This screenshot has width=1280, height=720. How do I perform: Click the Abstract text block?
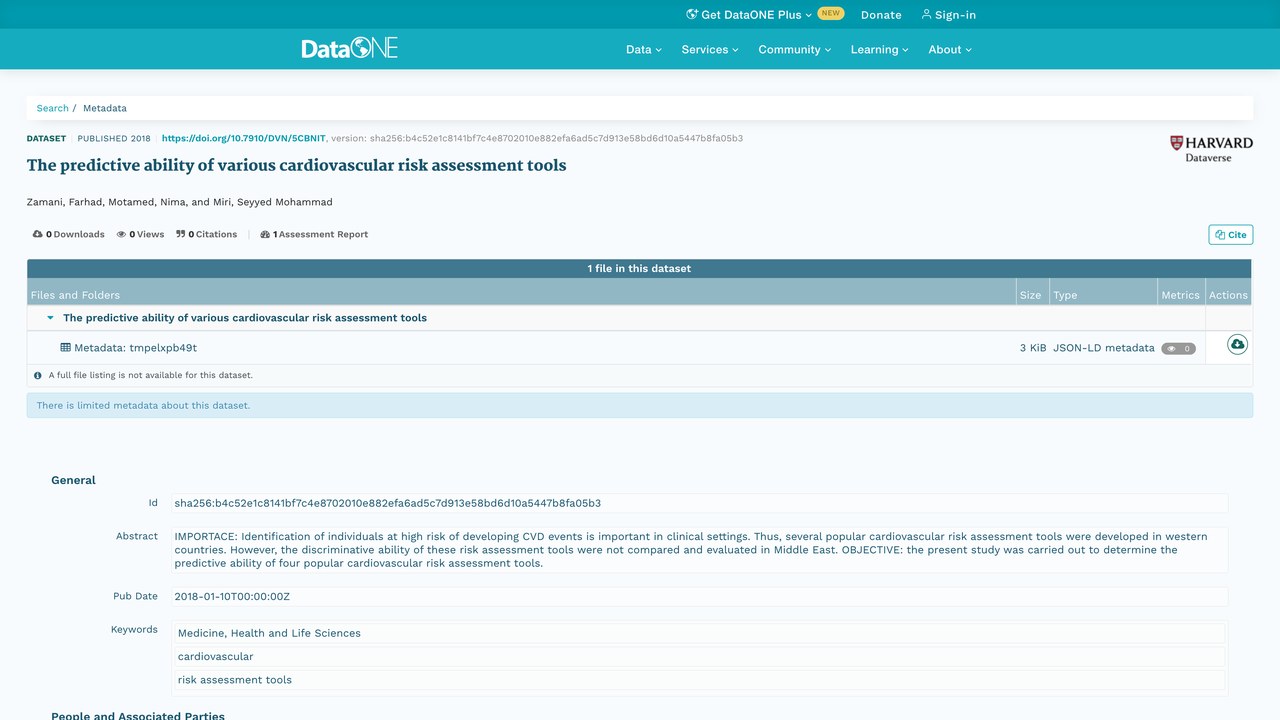(699, 550)
